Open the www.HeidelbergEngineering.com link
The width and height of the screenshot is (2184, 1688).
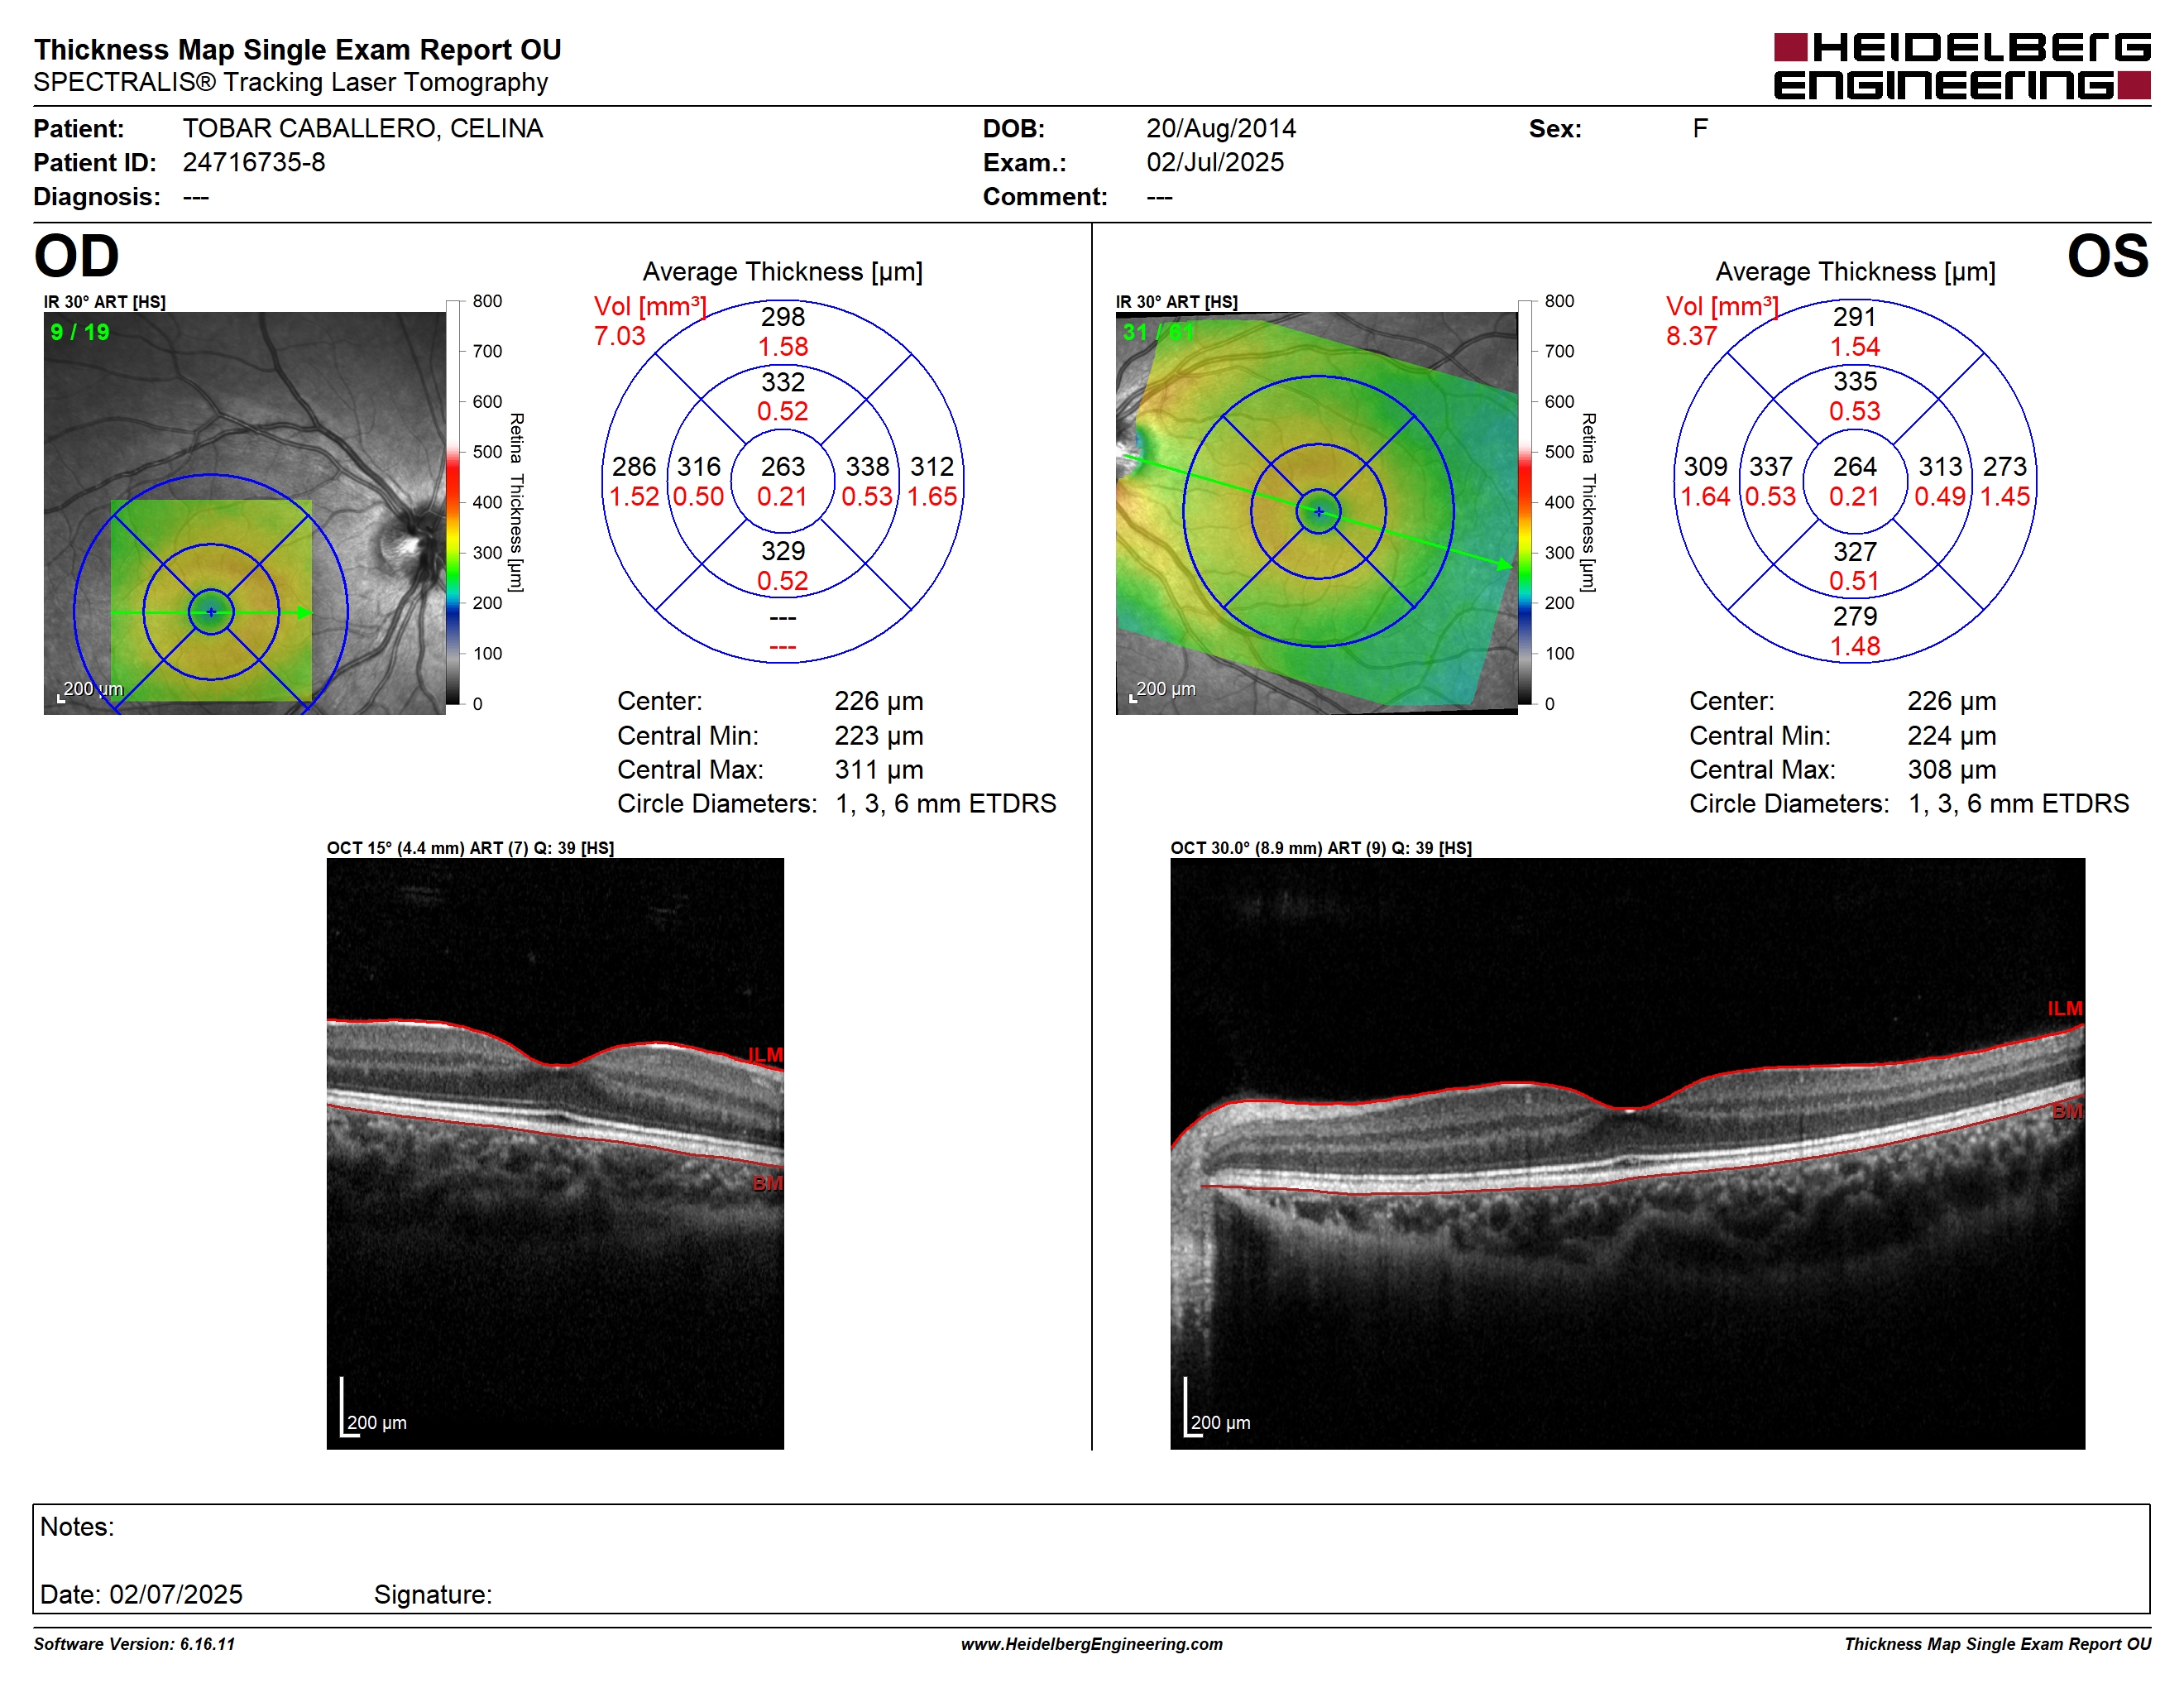[x=1091, y=1645]
